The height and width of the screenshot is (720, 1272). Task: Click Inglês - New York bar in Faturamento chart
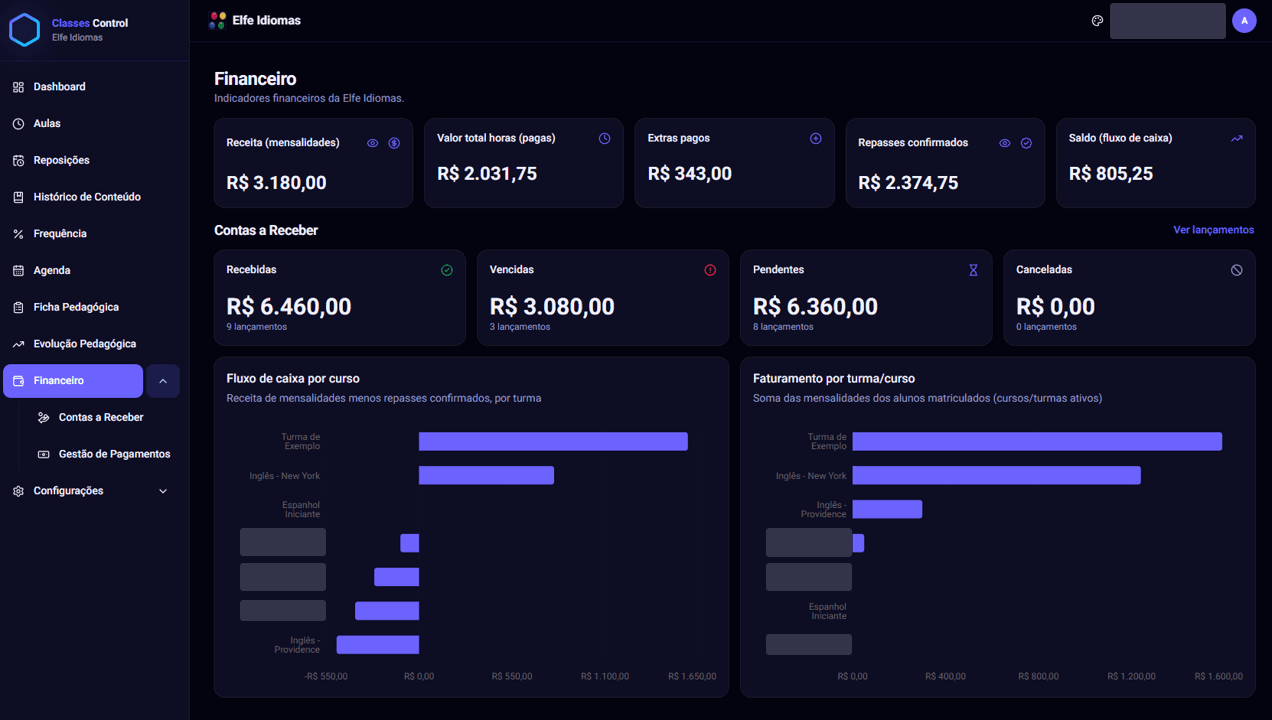(996, 475)
